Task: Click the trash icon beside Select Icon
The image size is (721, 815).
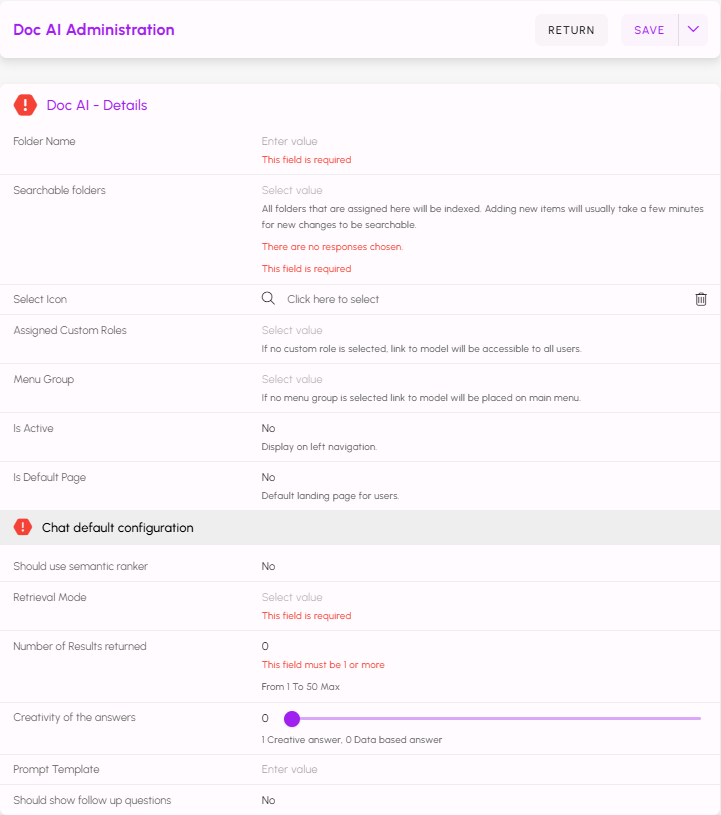Action: tap(701, 299)
